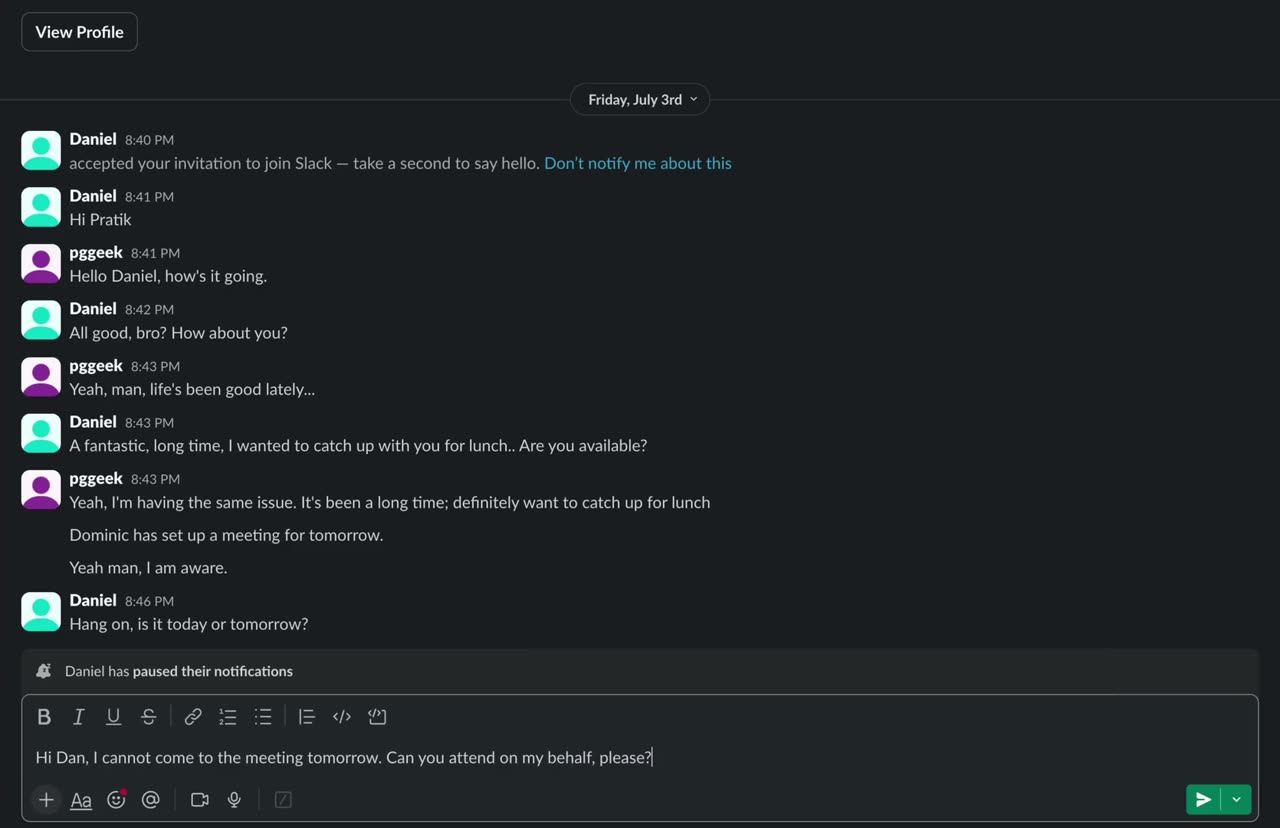This screenshot has height=828, width=1280.
Task: Insert a code block
Action: (x=377, y=717)
